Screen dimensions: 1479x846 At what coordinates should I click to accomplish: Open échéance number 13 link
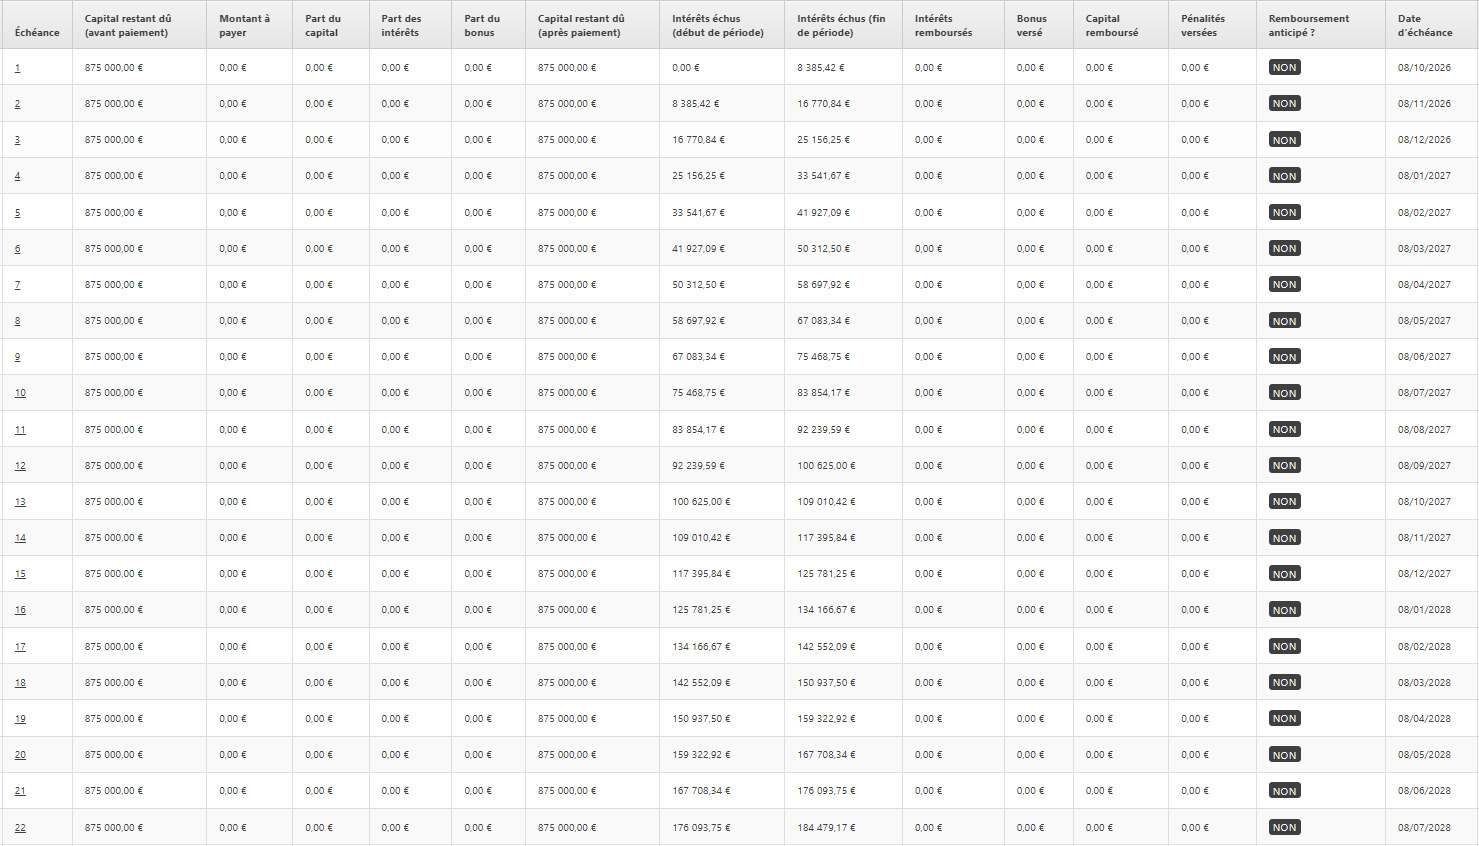coord(20,502)
